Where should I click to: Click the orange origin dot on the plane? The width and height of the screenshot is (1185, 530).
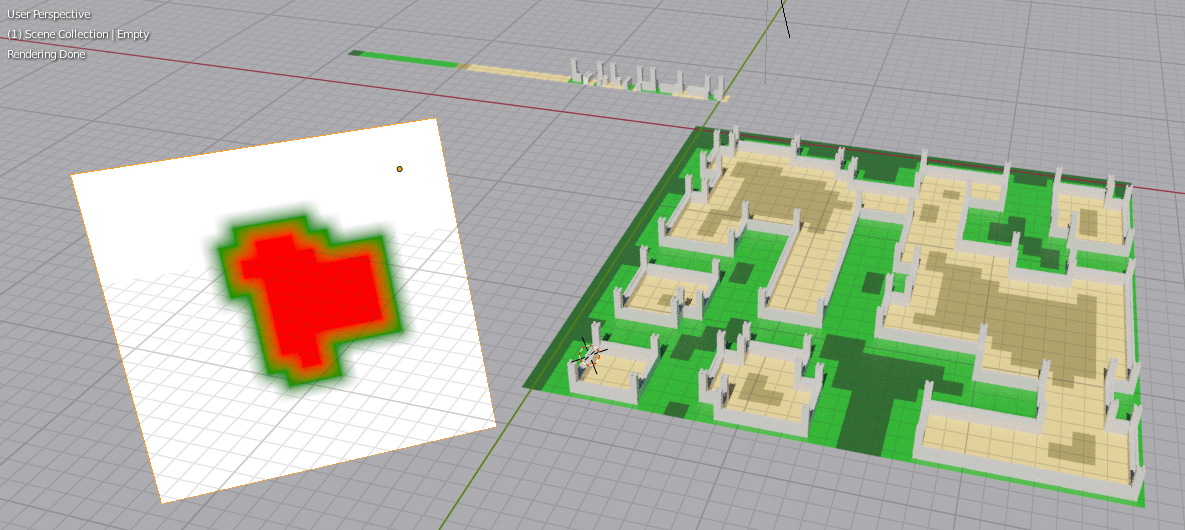point(400,169)
